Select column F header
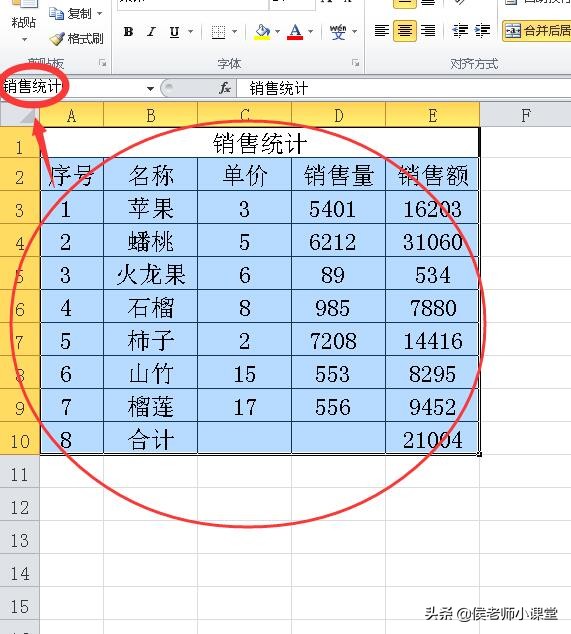The image size is (571, 634). pyautogui.click(x=526, y=116)
